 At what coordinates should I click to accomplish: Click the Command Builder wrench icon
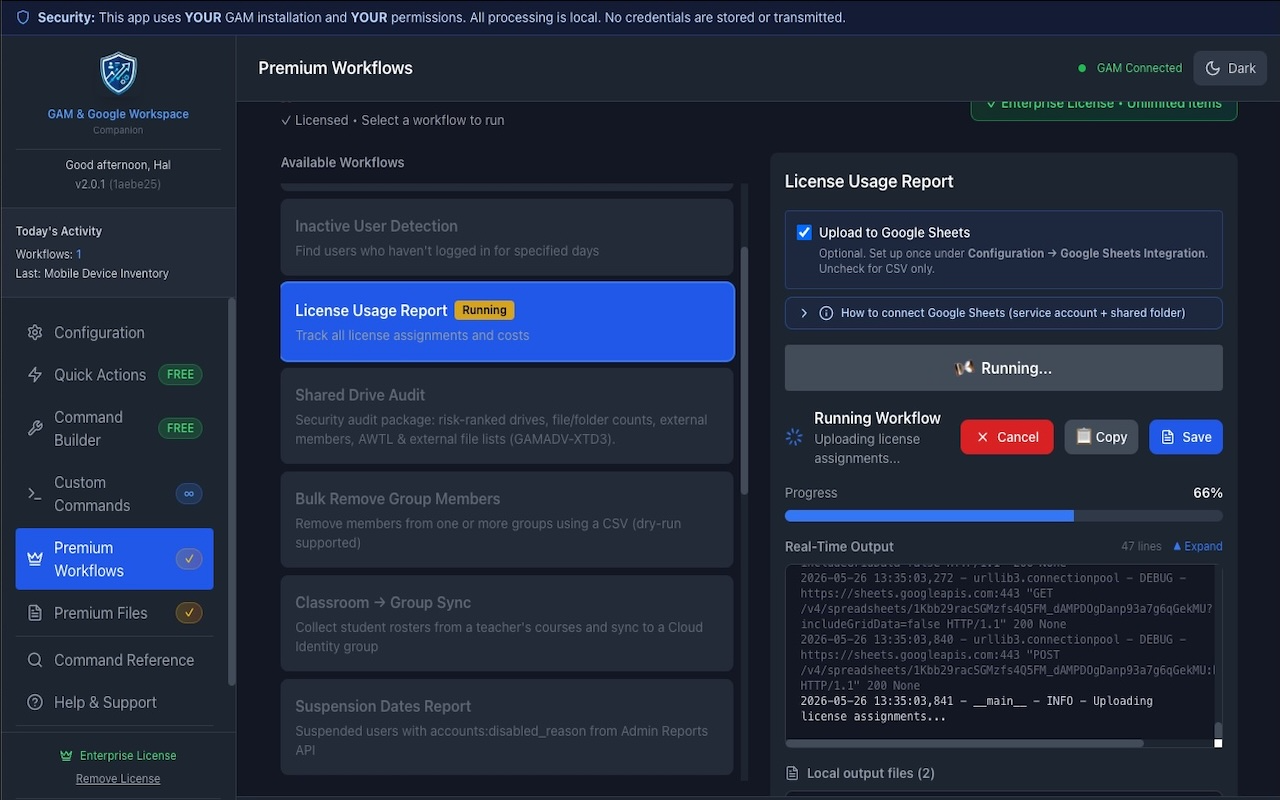click(x=35, y=428)
